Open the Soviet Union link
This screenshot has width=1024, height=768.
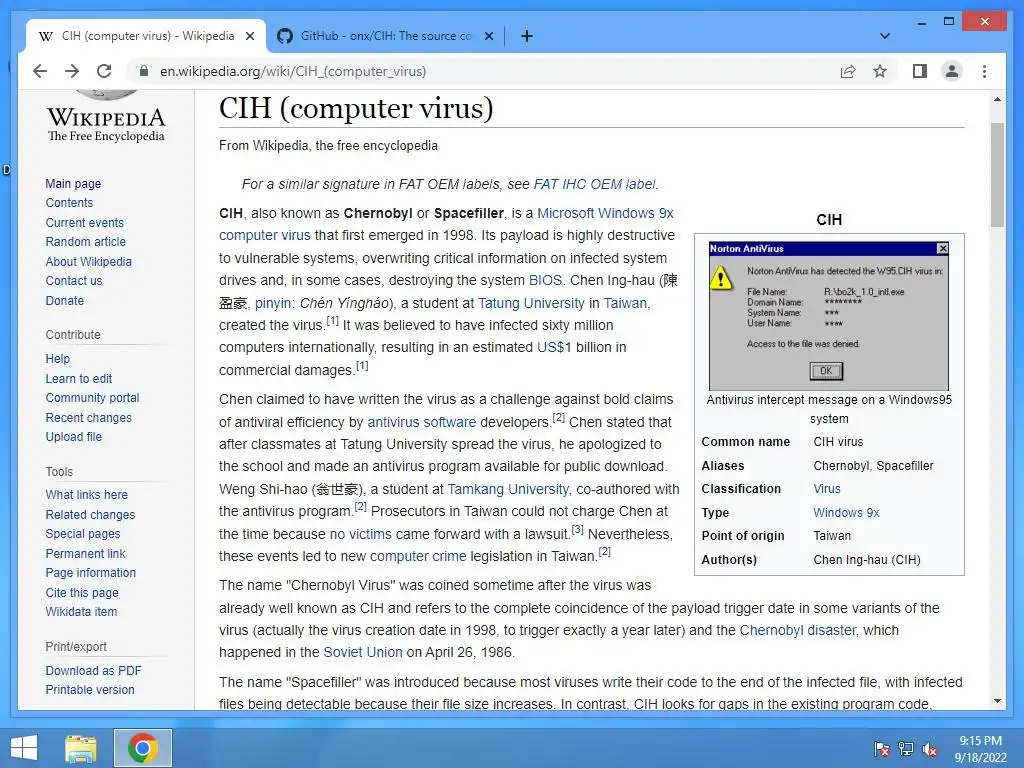[x=363, y=652]
